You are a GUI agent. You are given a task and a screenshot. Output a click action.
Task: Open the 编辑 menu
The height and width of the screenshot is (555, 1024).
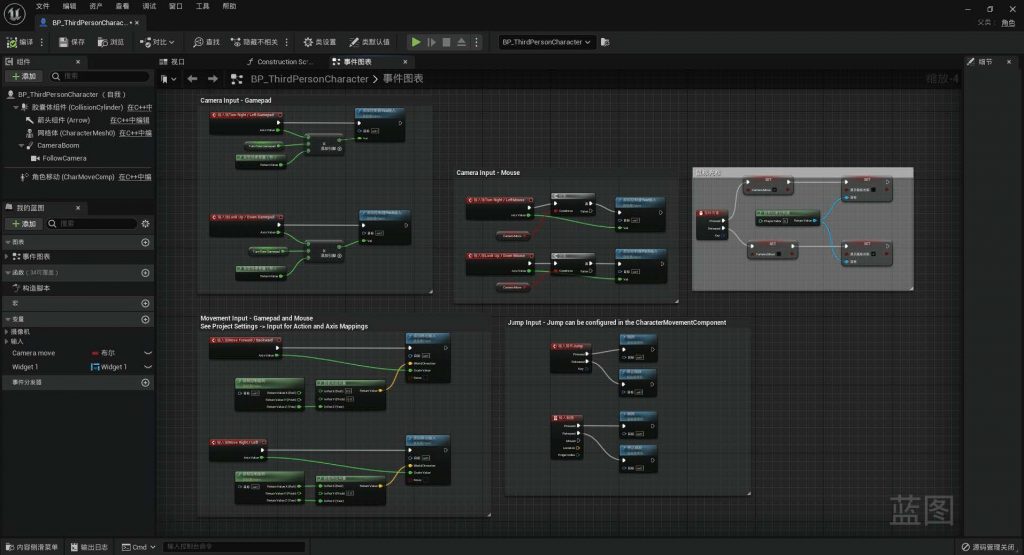click(69, 6)
